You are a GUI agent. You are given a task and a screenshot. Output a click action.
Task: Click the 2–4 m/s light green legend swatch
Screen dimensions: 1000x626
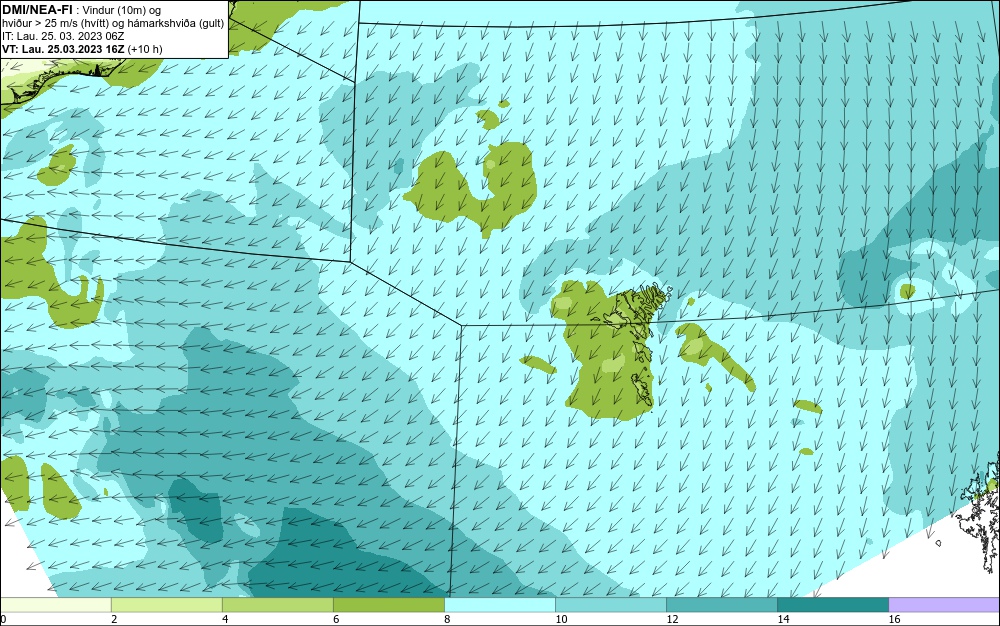click(x=166, y=605)
